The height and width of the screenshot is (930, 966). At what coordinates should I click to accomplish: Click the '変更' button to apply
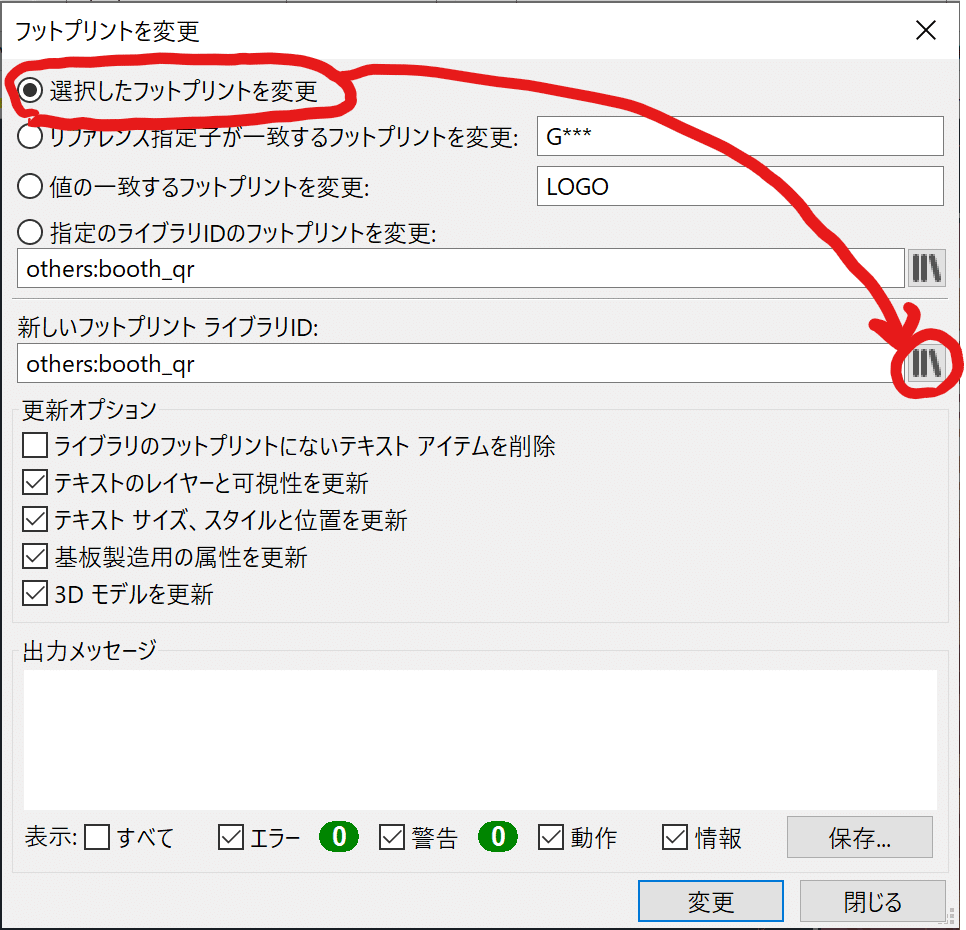[710, 901]
